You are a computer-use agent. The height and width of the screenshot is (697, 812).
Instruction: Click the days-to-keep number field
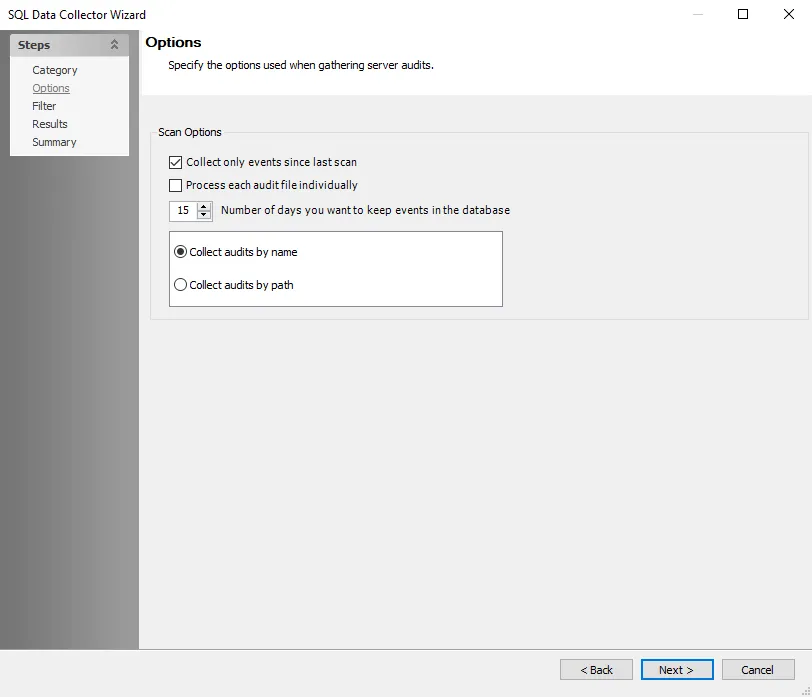pos(183,210)
